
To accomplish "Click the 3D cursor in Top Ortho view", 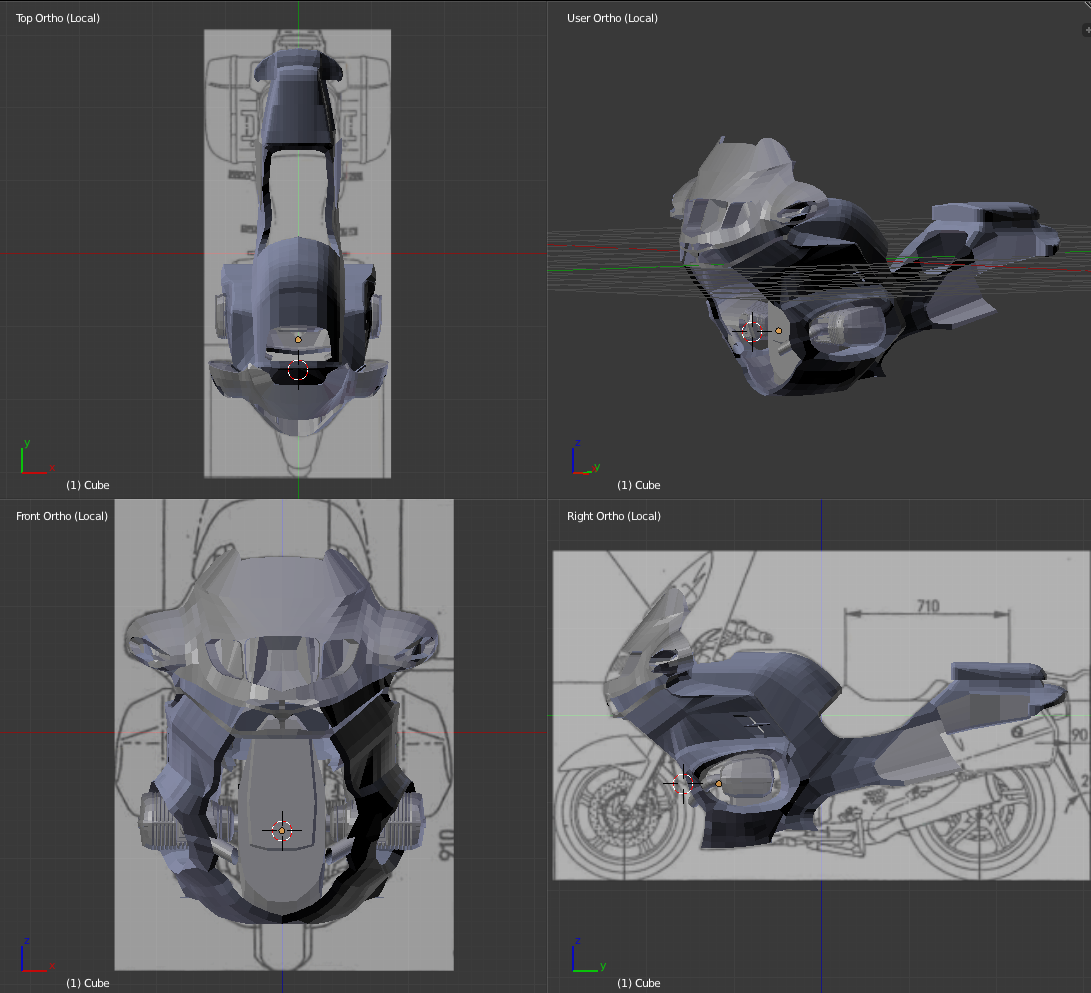I will pyautogui.click(x=298, y=371).
